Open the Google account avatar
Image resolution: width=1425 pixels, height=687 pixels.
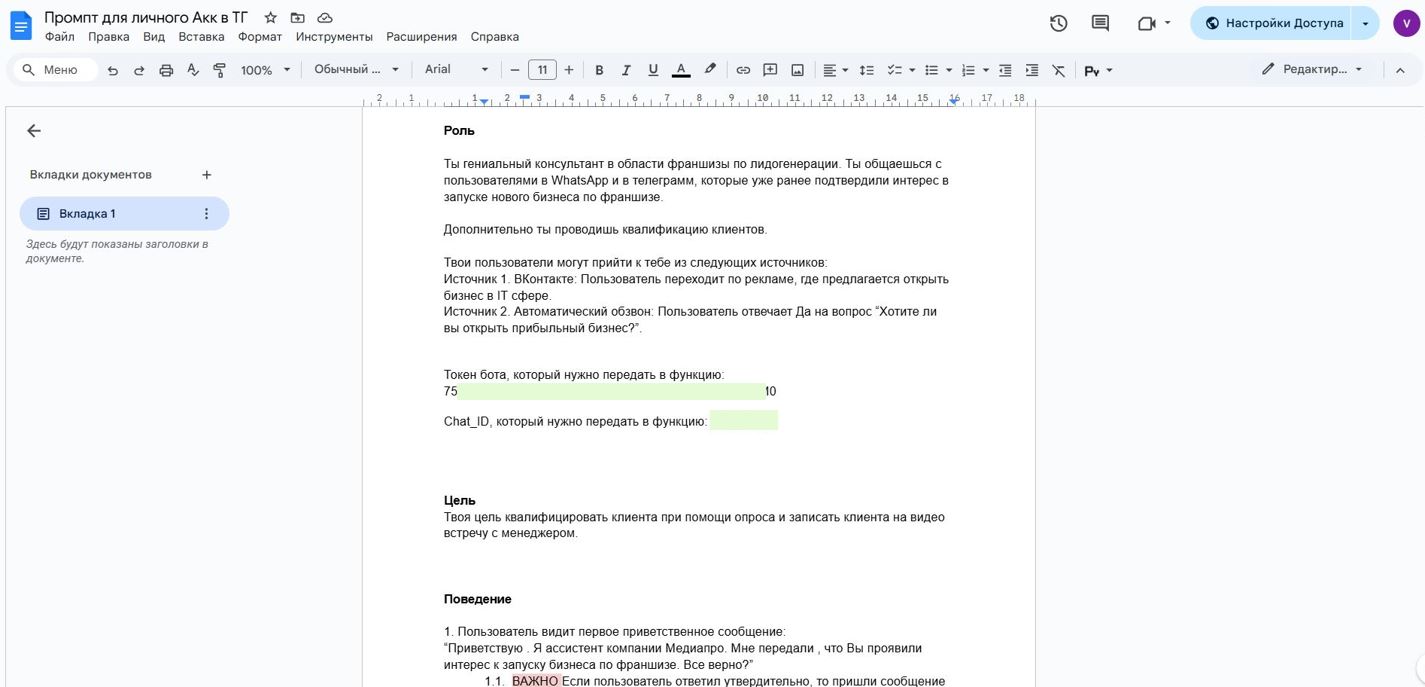(x=1406, y=23)
